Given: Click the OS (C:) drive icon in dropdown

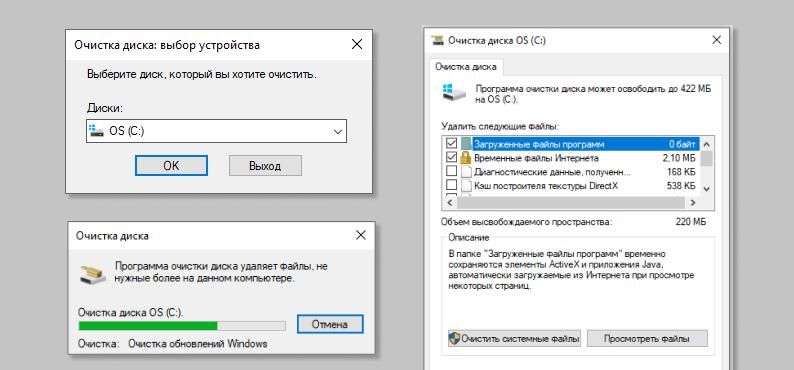Looking at the screenshot, I should click(95, 132).
